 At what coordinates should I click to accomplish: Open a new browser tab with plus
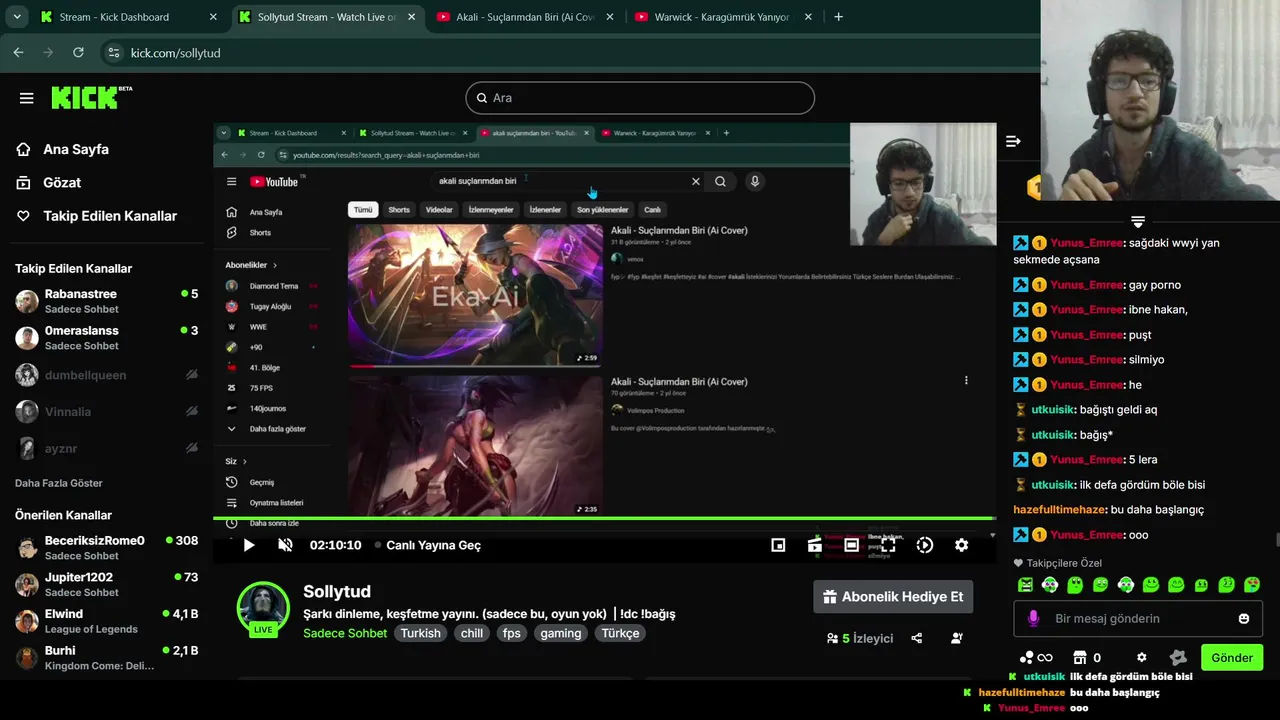(838, 17)
